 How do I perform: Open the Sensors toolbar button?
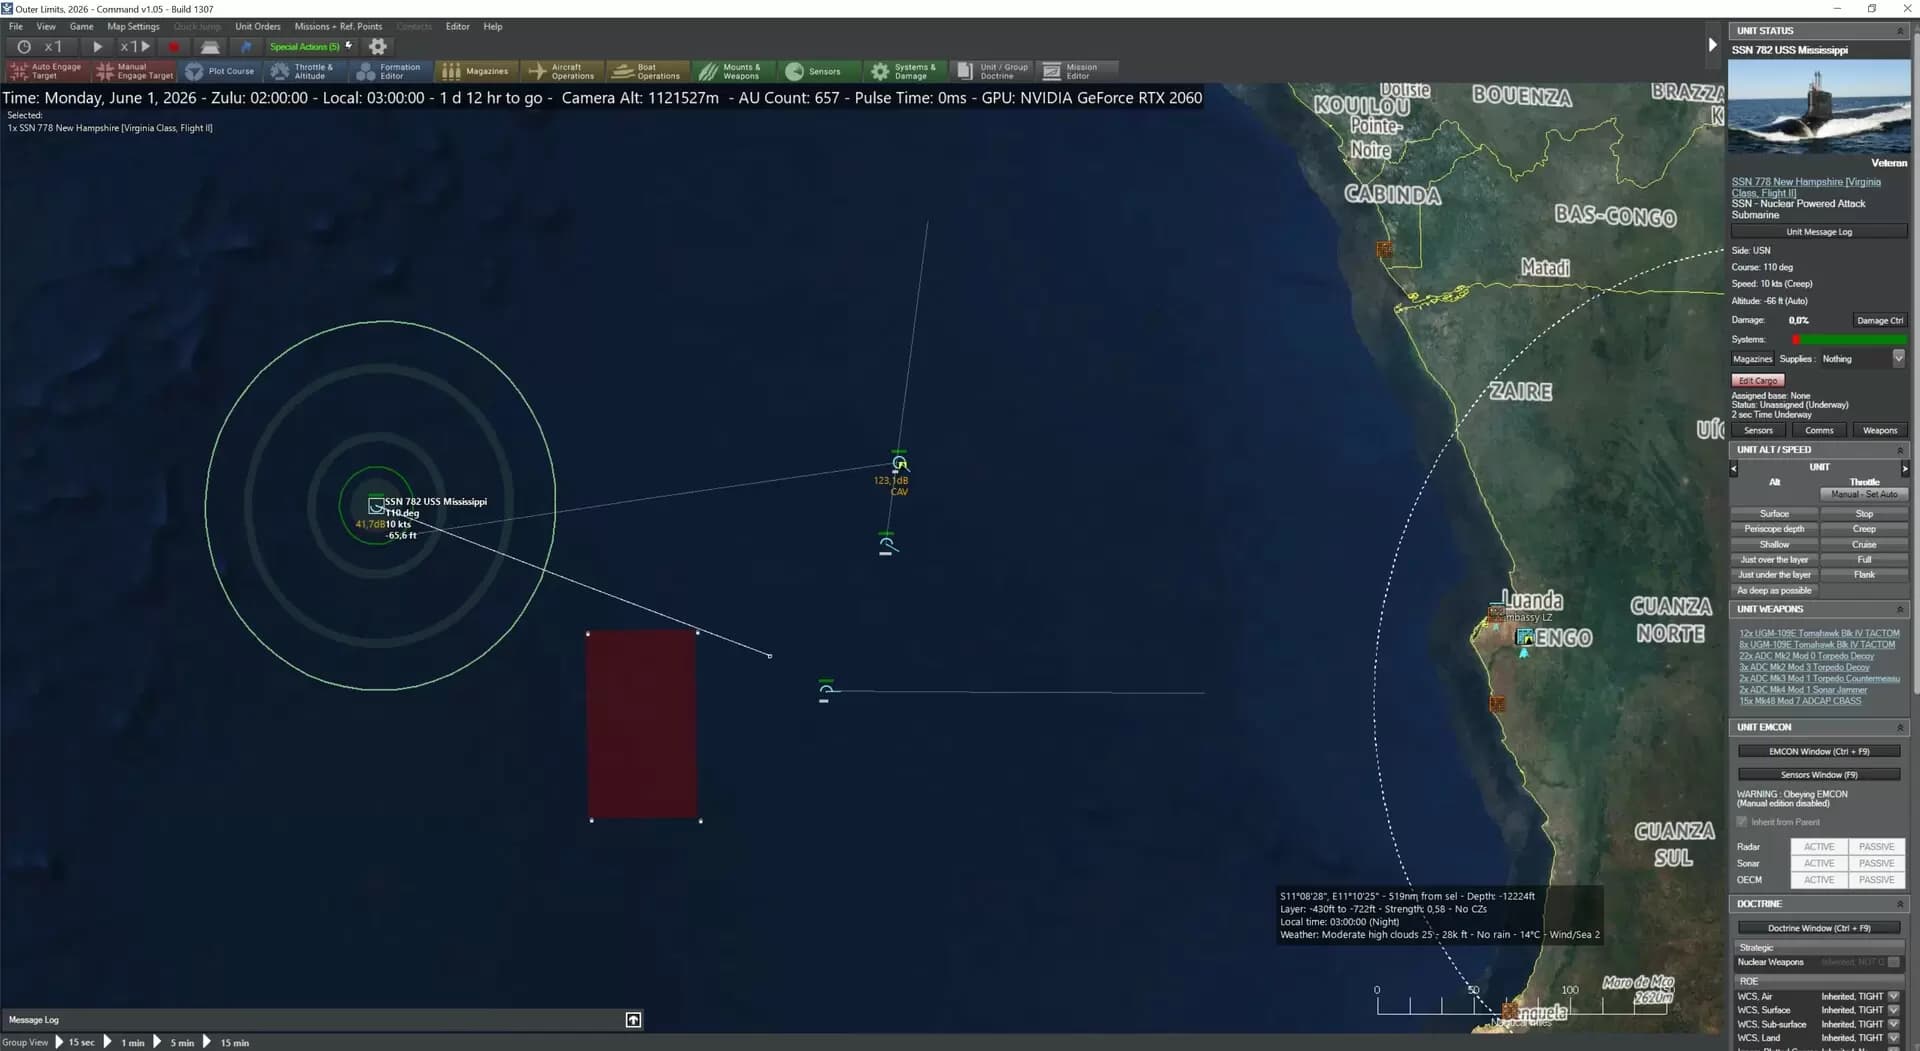pos(814,71)
